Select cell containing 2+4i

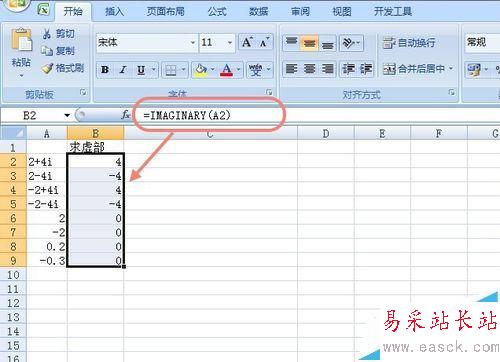[x=47, y=162]
